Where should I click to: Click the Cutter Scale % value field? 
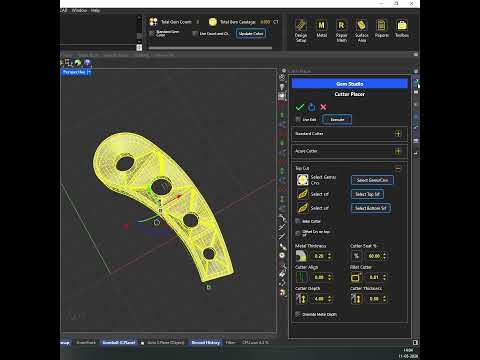coord(374,256)
